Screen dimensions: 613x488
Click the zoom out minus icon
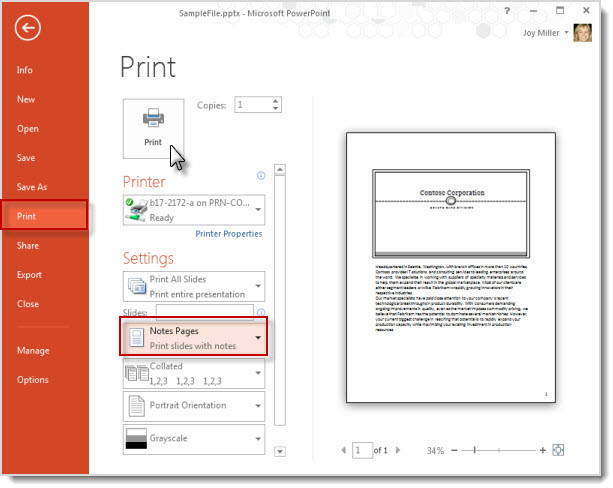tap(454, 450)
